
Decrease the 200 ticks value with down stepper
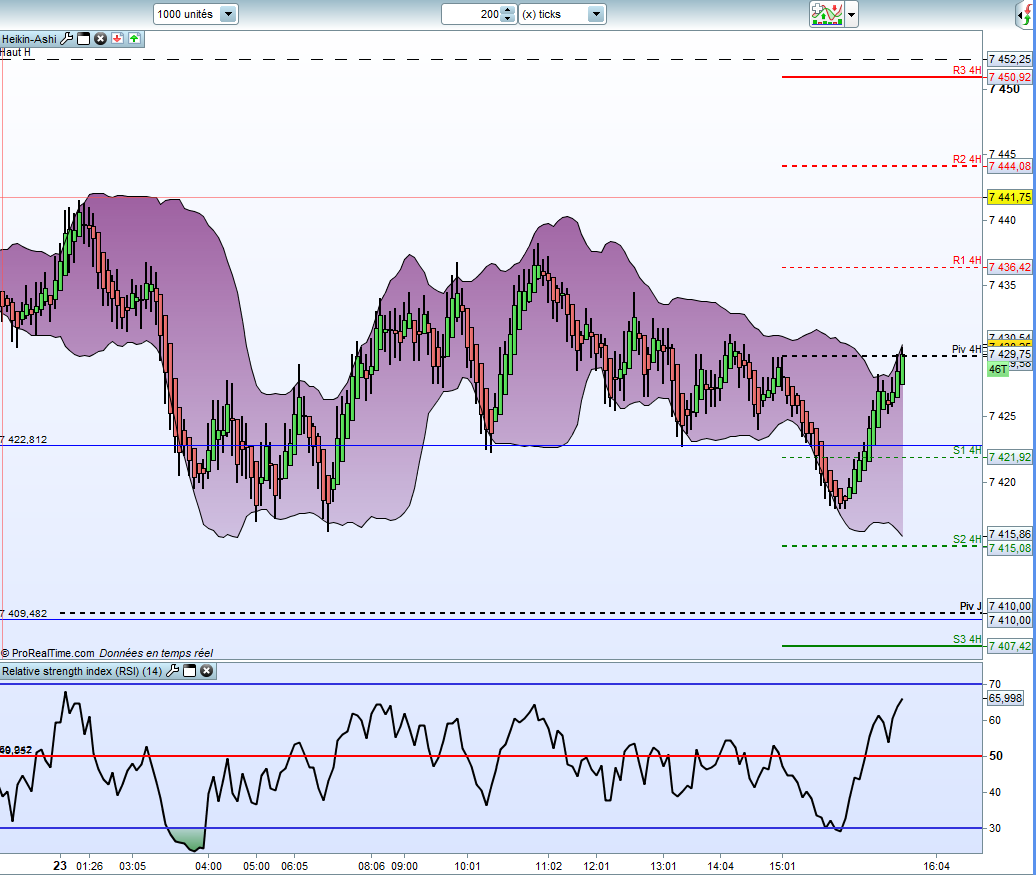tap(507, 19)
